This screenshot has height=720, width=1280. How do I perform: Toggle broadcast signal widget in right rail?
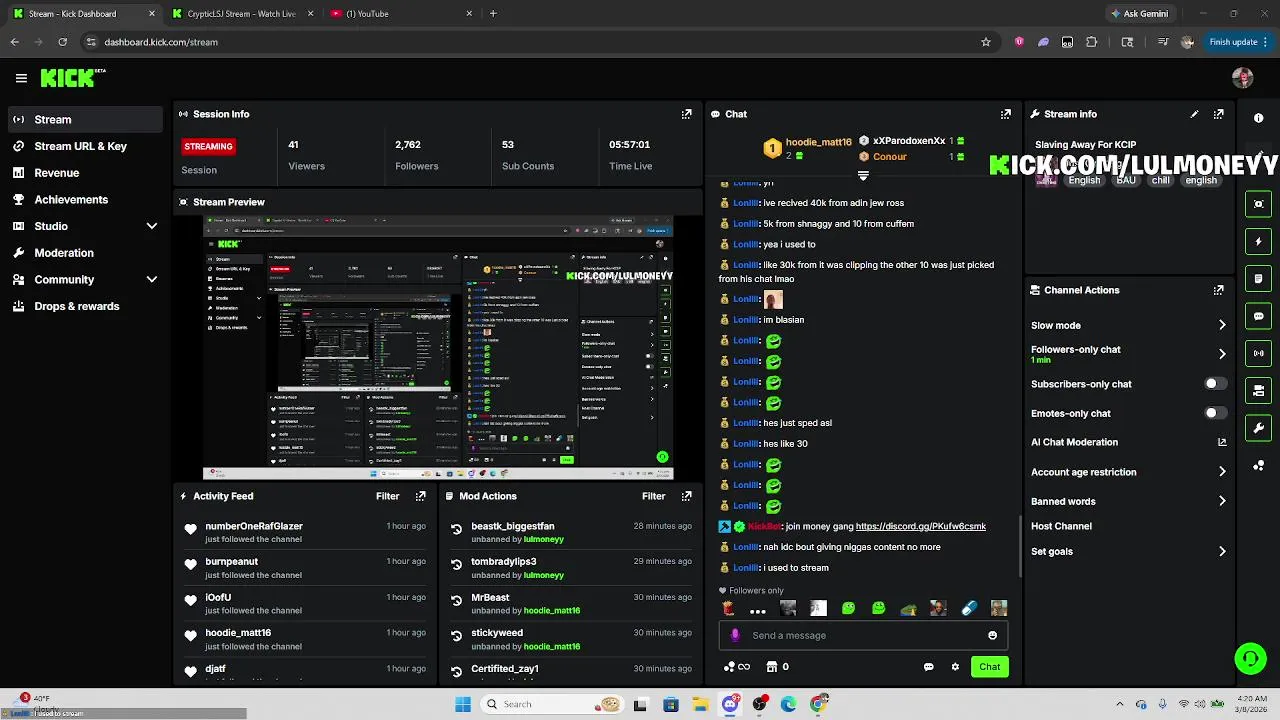click(x=1258, y=353)
